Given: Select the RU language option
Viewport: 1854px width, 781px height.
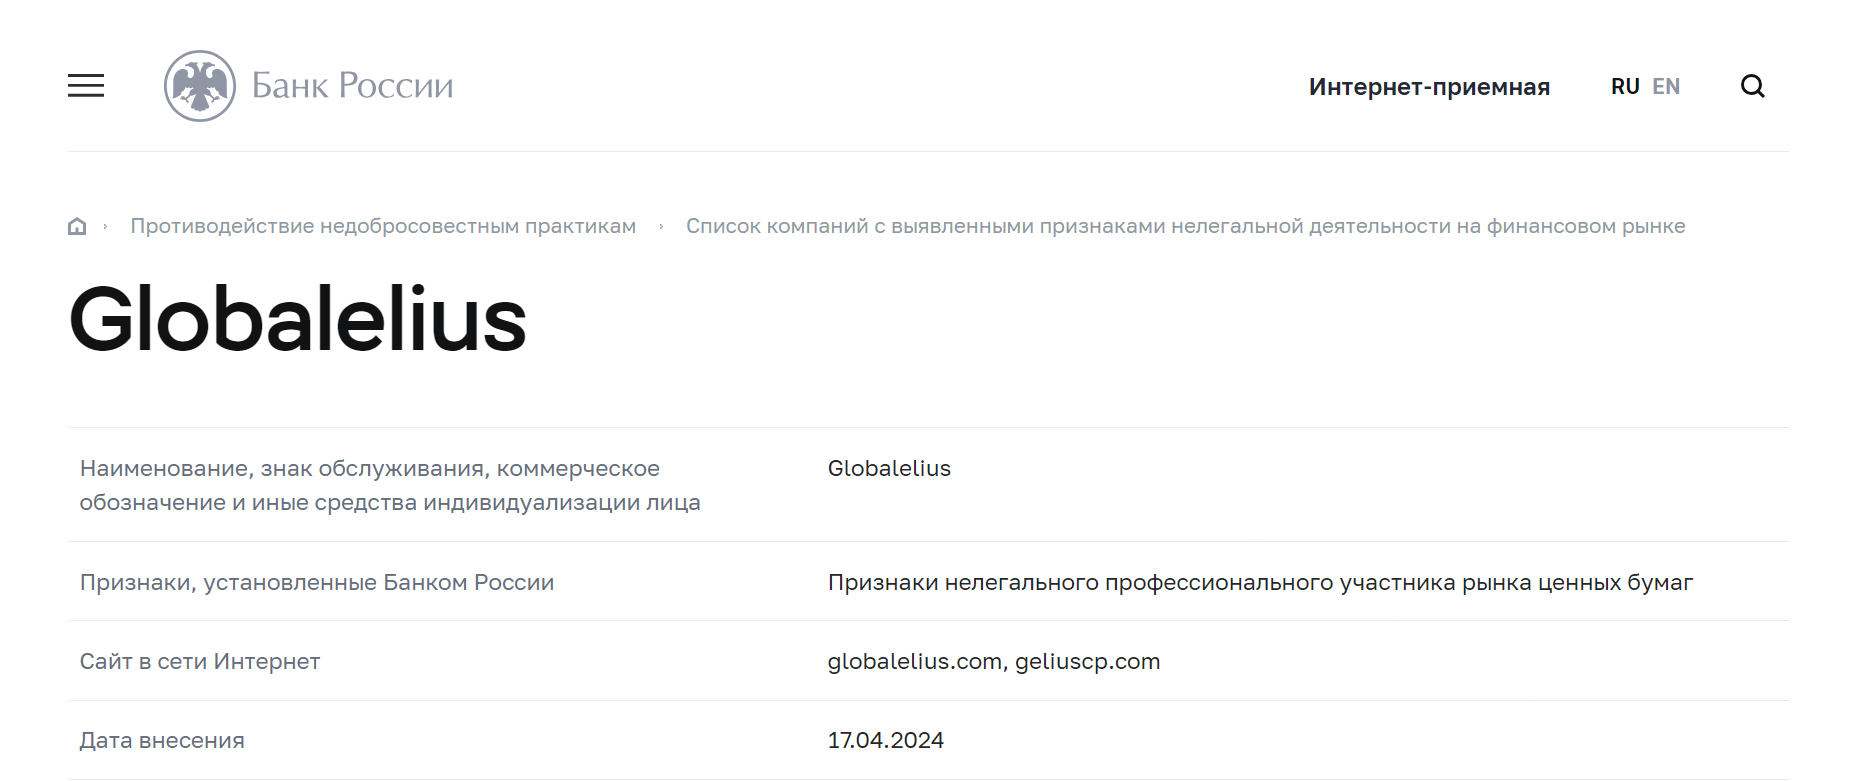Looking at the screenshot, I should 1625,87.
